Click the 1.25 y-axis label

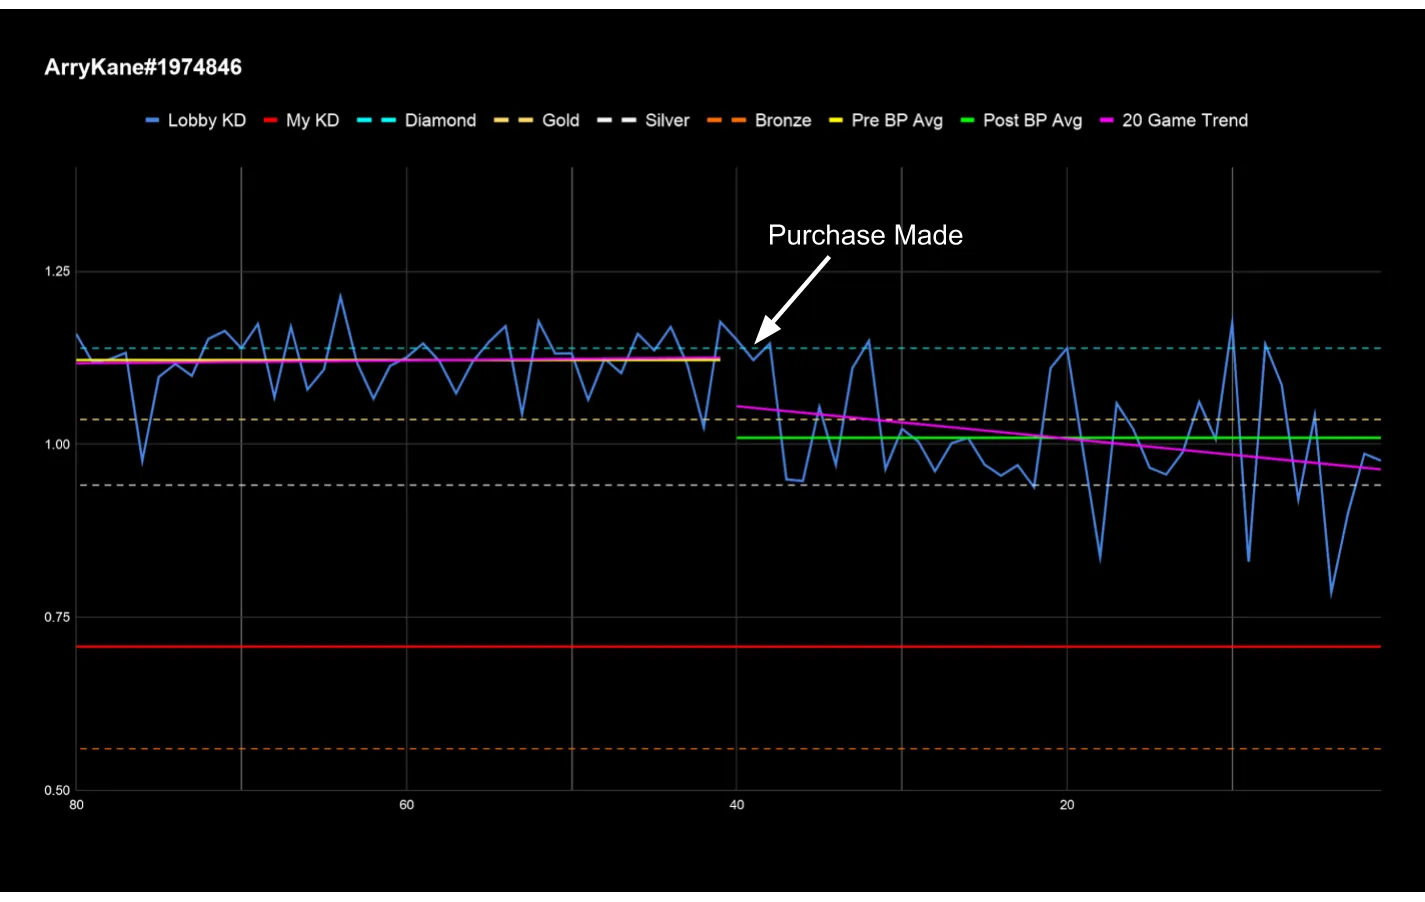pos(57,271)
